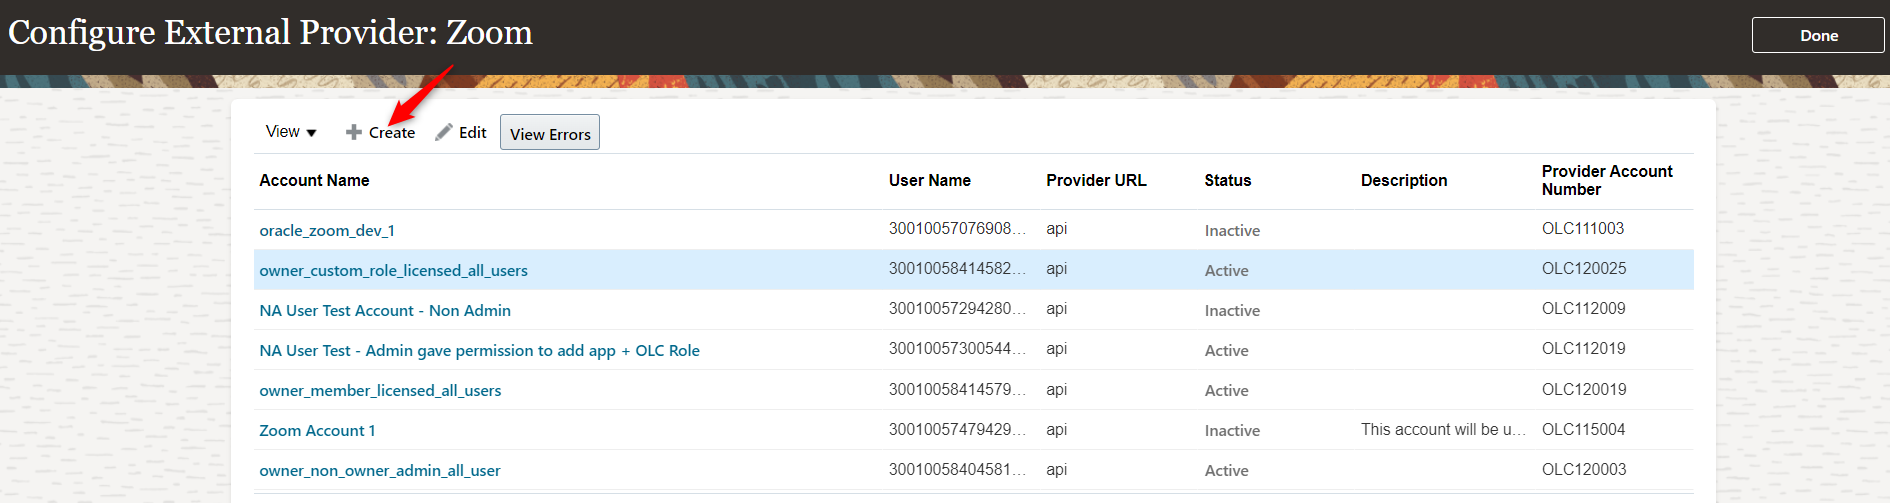Open the oracle_zoom_dev_1 account link

pos(327,230)
